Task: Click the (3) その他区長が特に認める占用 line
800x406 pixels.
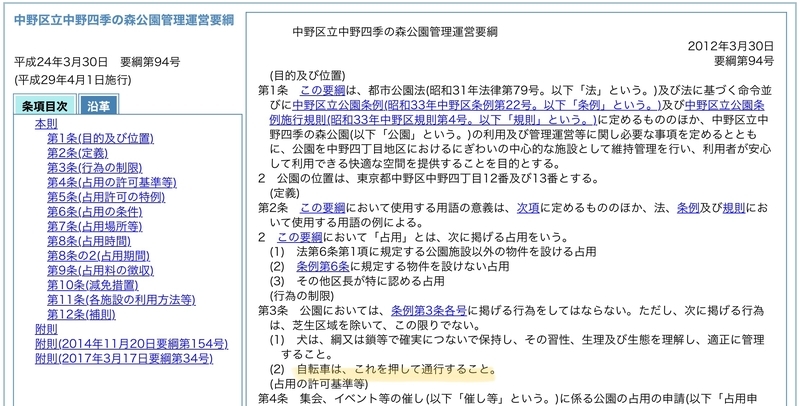Action: point(357,281)
